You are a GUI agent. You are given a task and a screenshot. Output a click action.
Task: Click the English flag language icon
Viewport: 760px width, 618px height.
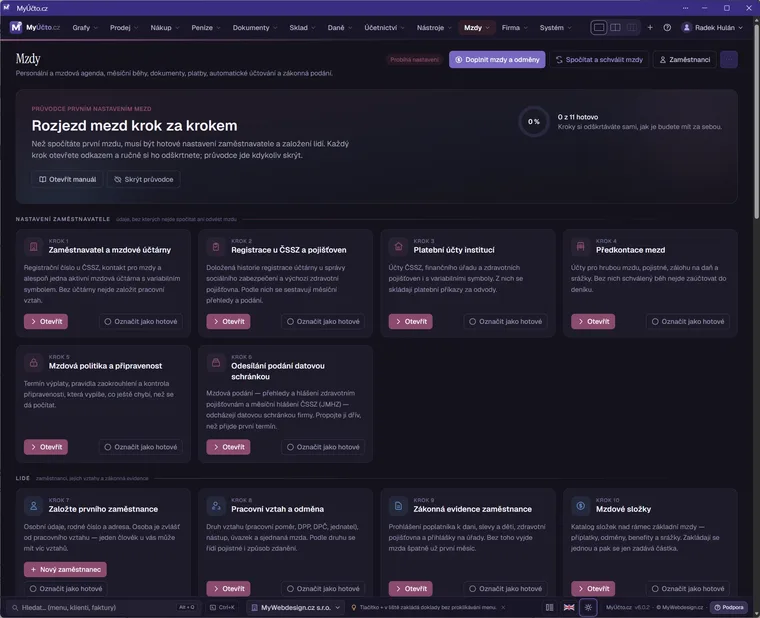(569, 607)
